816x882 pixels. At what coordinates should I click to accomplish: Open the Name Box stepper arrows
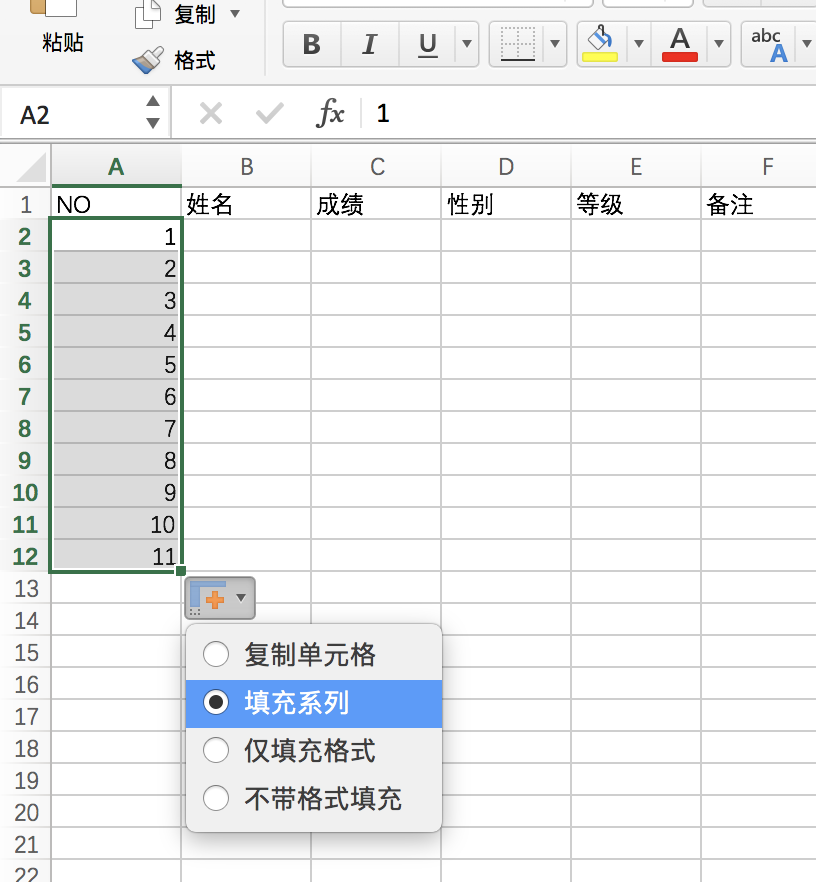pyautogui.click(x=153, y=112)
